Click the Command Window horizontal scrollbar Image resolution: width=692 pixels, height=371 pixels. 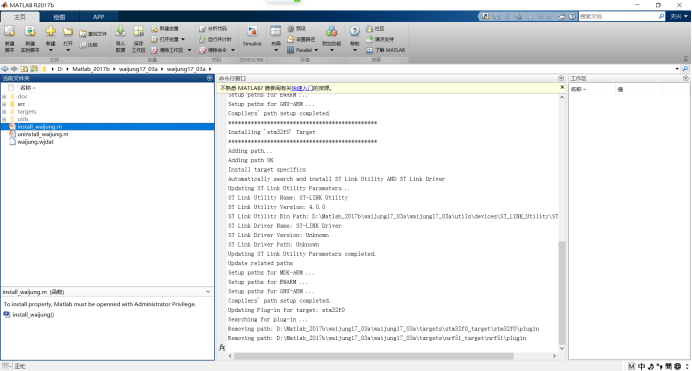click(374, 356)
